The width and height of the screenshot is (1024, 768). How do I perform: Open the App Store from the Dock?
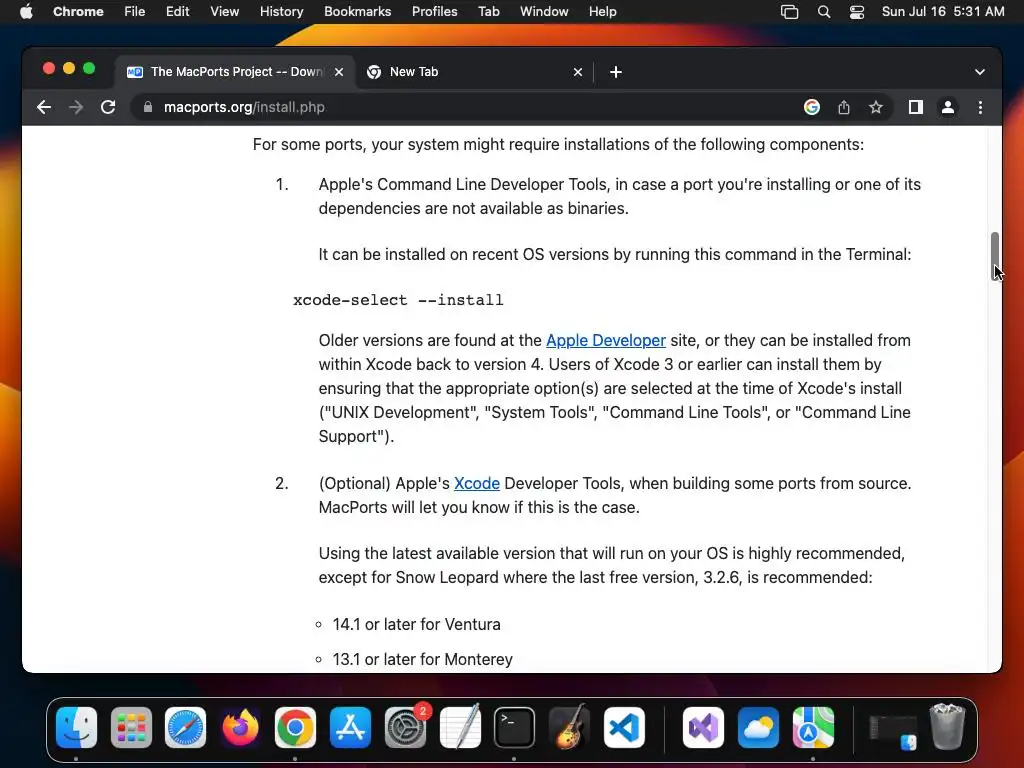pos(350,728)
